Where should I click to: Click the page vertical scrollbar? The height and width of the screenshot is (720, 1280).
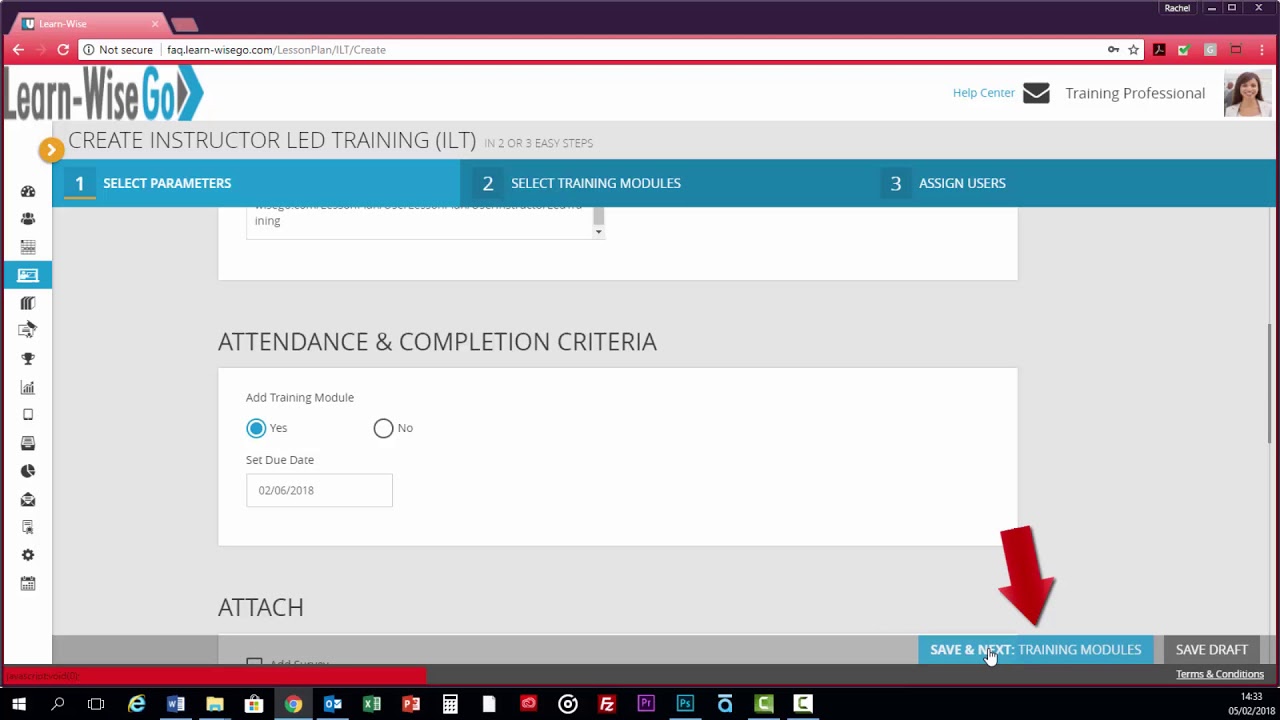pyautogui.click(x=1271, y=382)
